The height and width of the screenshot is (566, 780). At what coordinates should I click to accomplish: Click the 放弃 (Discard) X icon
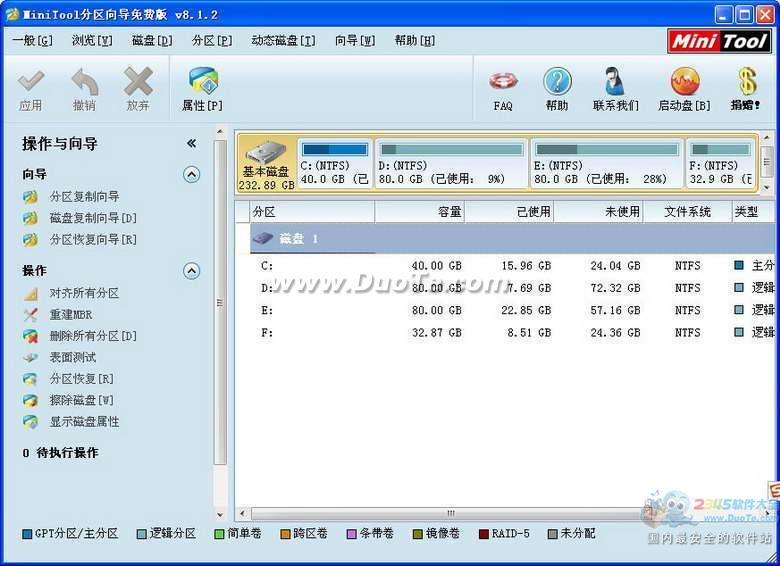(138, 83)
